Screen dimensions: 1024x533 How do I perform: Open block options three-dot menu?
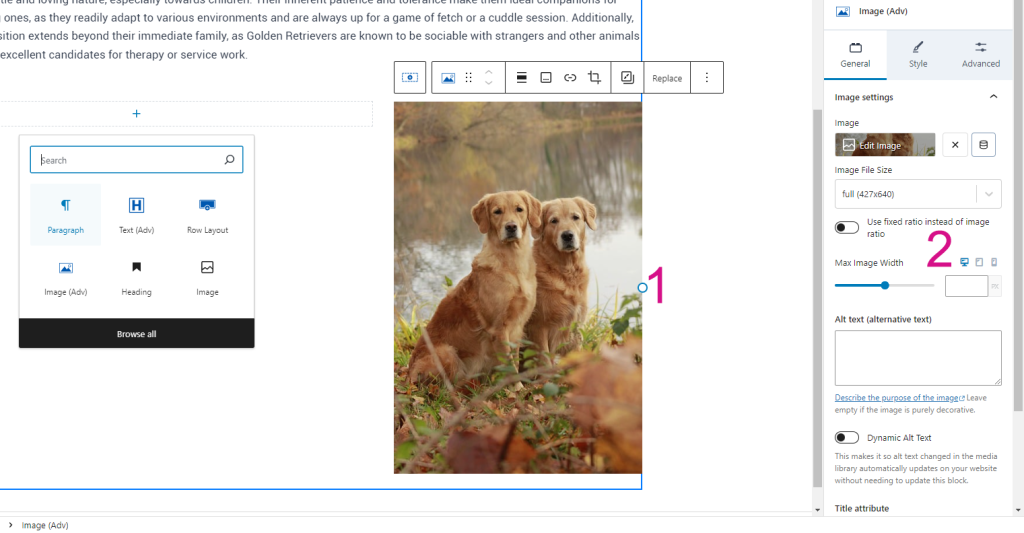coord(707,78)
